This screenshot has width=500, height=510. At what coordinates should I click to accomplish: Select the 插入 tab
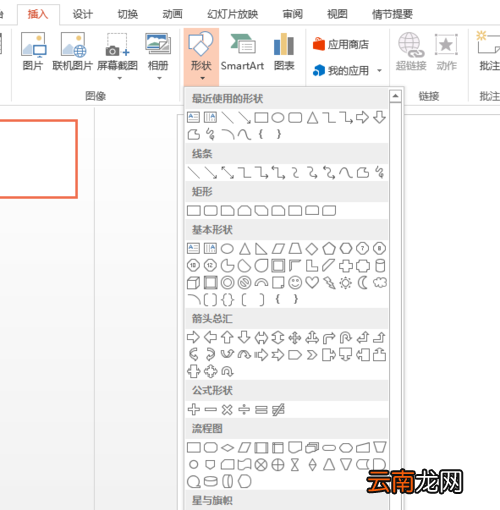(38, 14)
